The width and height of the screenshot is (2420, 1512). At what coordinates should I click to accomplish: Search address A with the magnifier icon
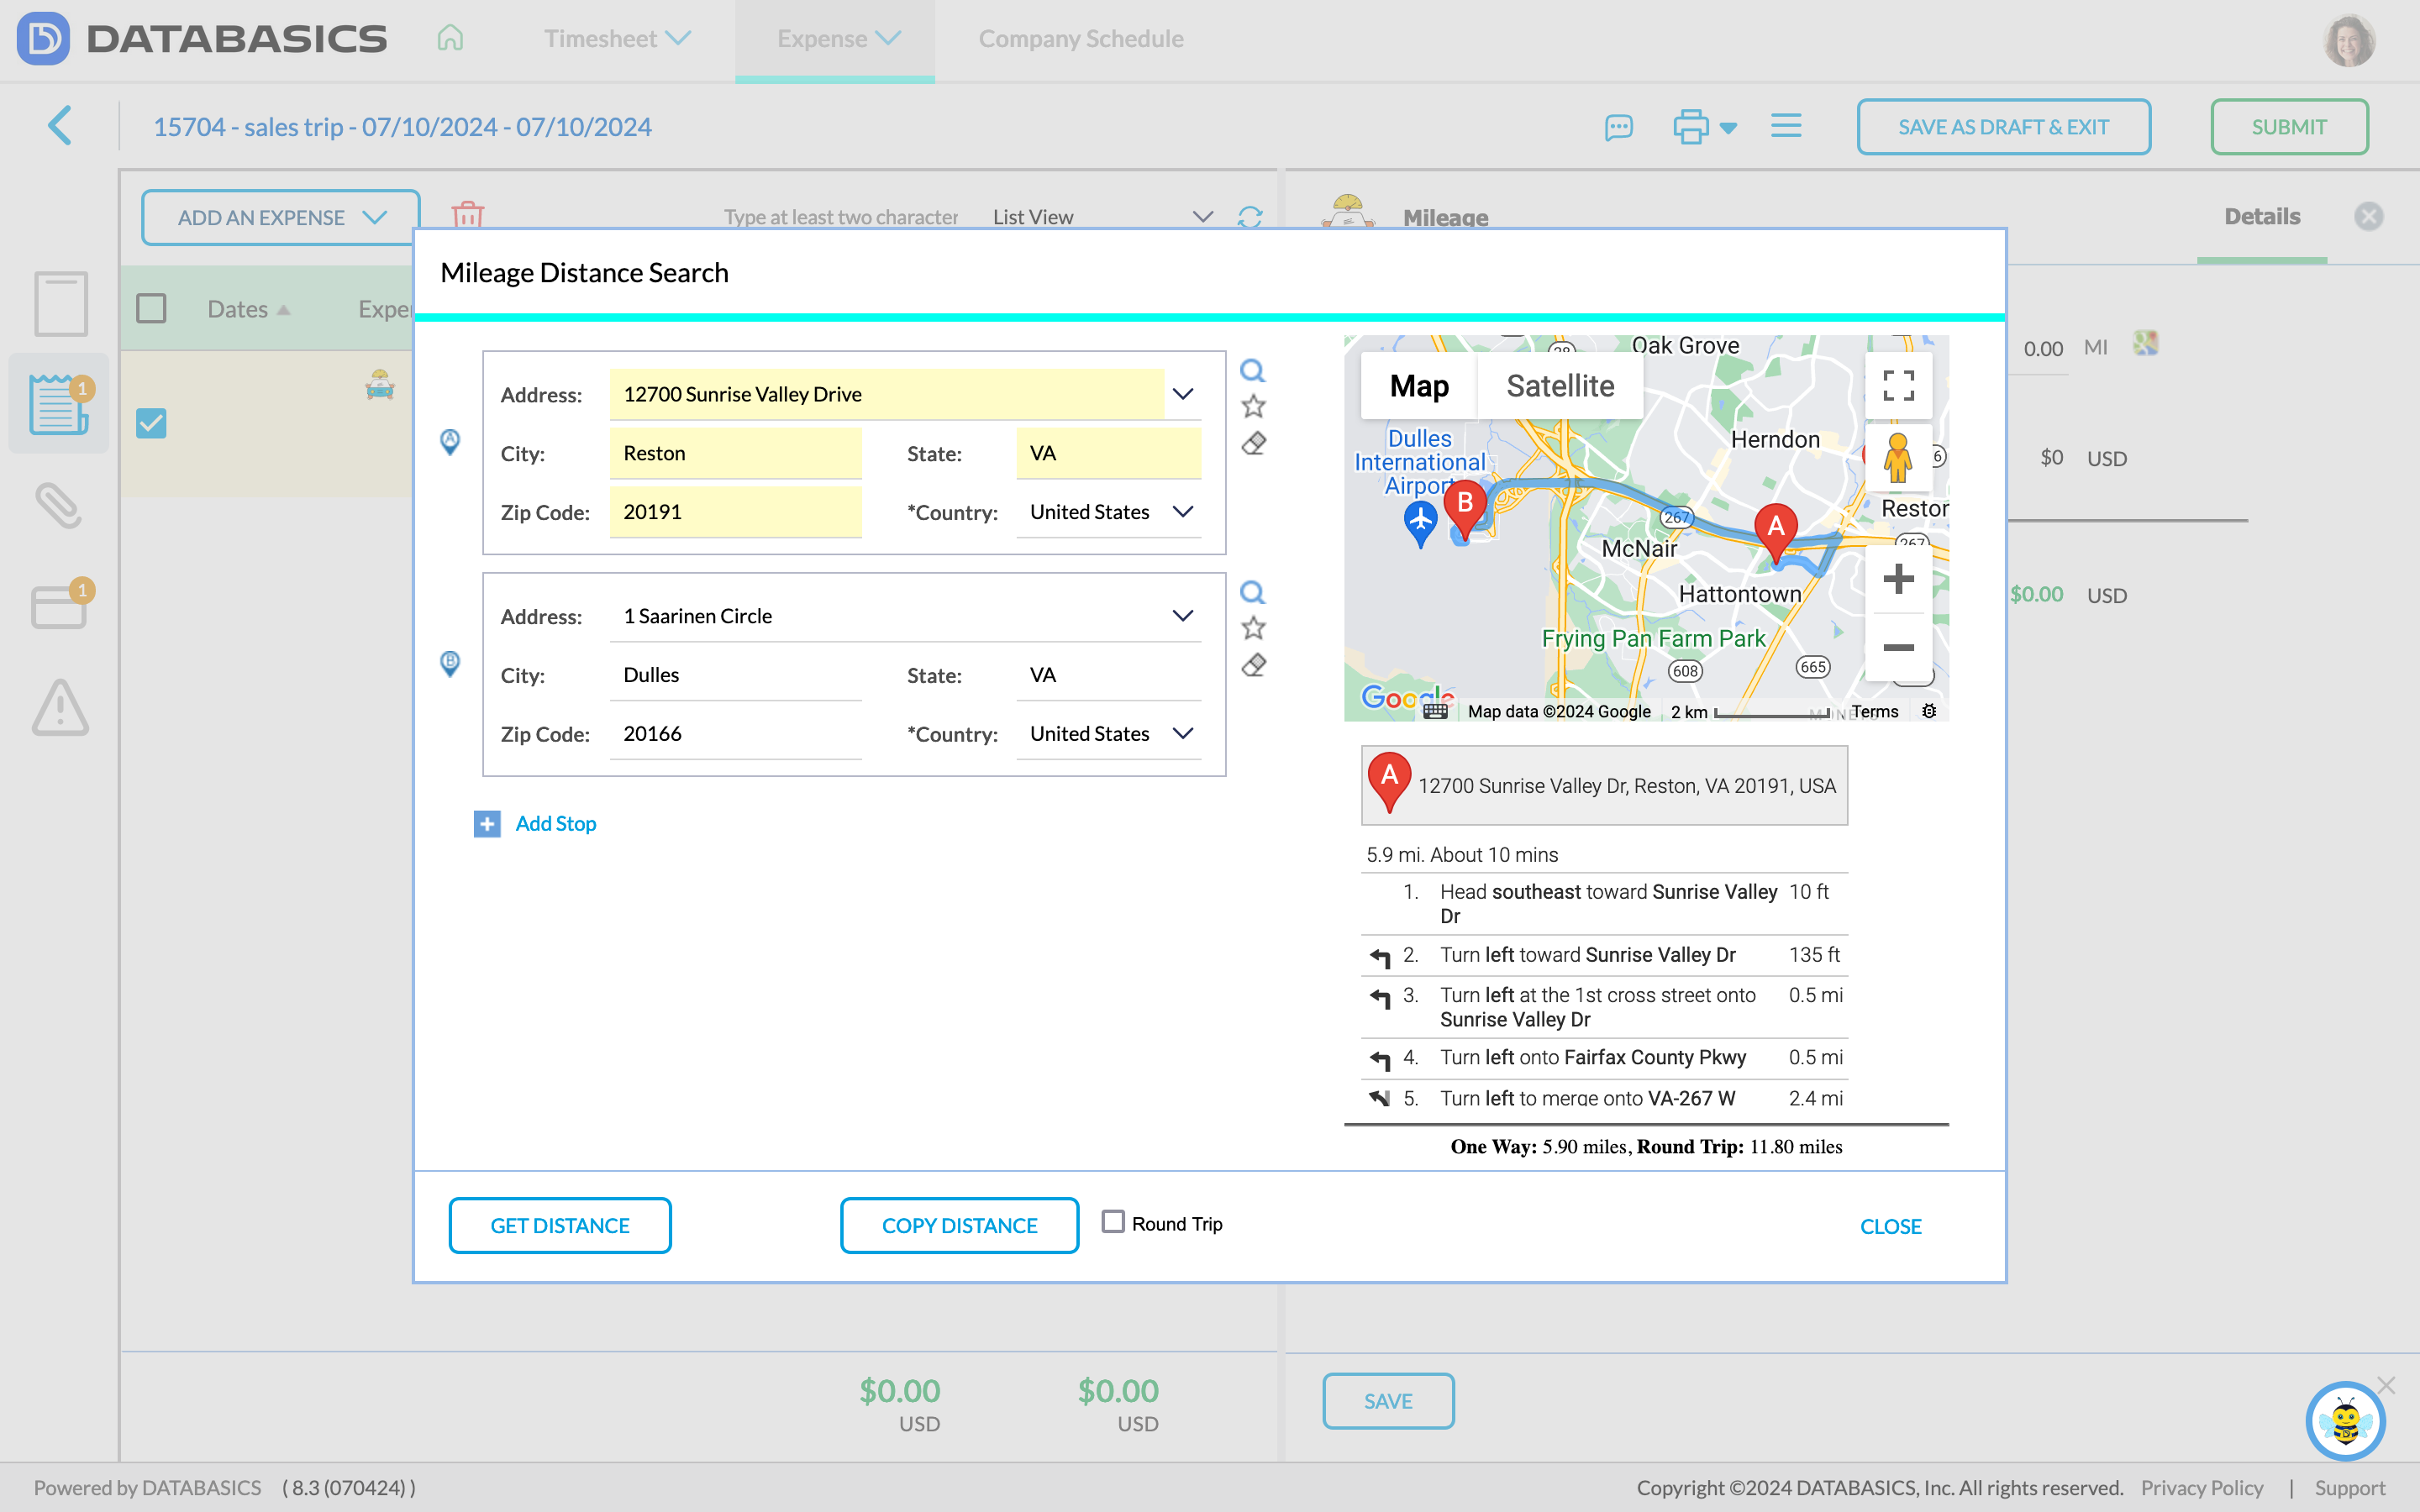tap(1253, 370)
